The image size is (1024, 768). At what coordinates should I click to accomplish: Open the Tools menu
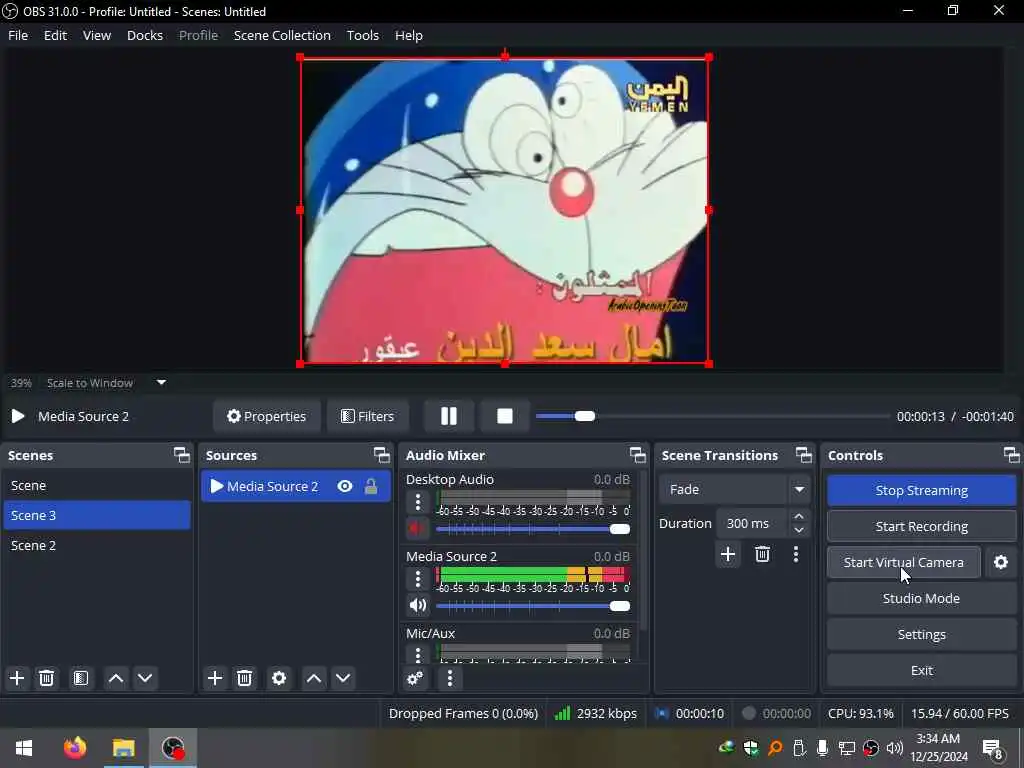[362, 35]
